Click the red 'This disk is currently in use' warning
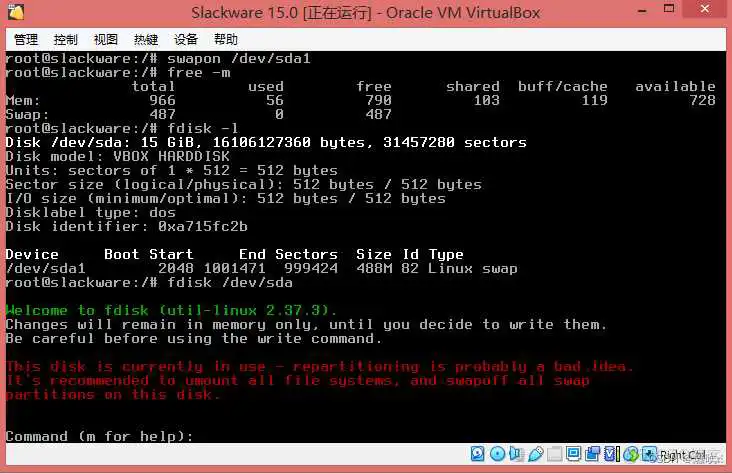Image resolution: width=732 pixels, height=474 pixels. coord(319,367)
